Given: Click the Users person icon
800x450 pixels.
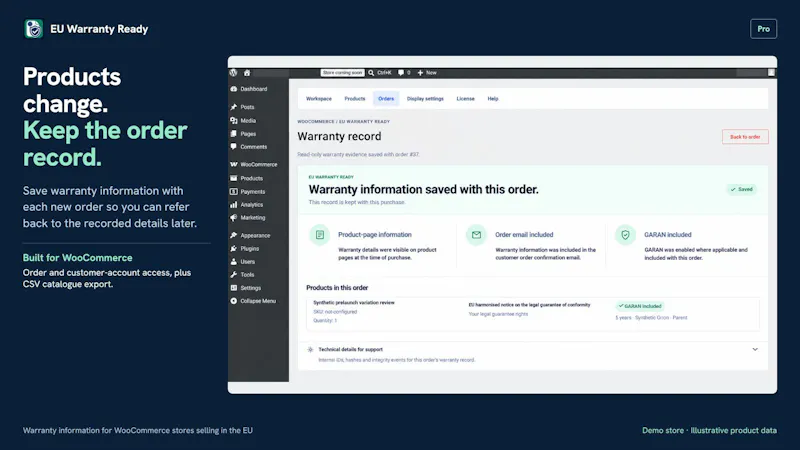Looking at the screenshot, I should click(234, 261).
